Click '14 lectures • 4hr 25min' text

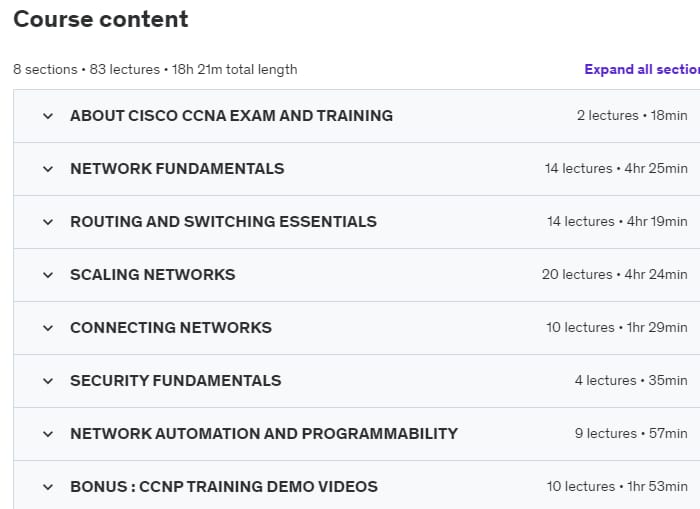pos(616,169)
